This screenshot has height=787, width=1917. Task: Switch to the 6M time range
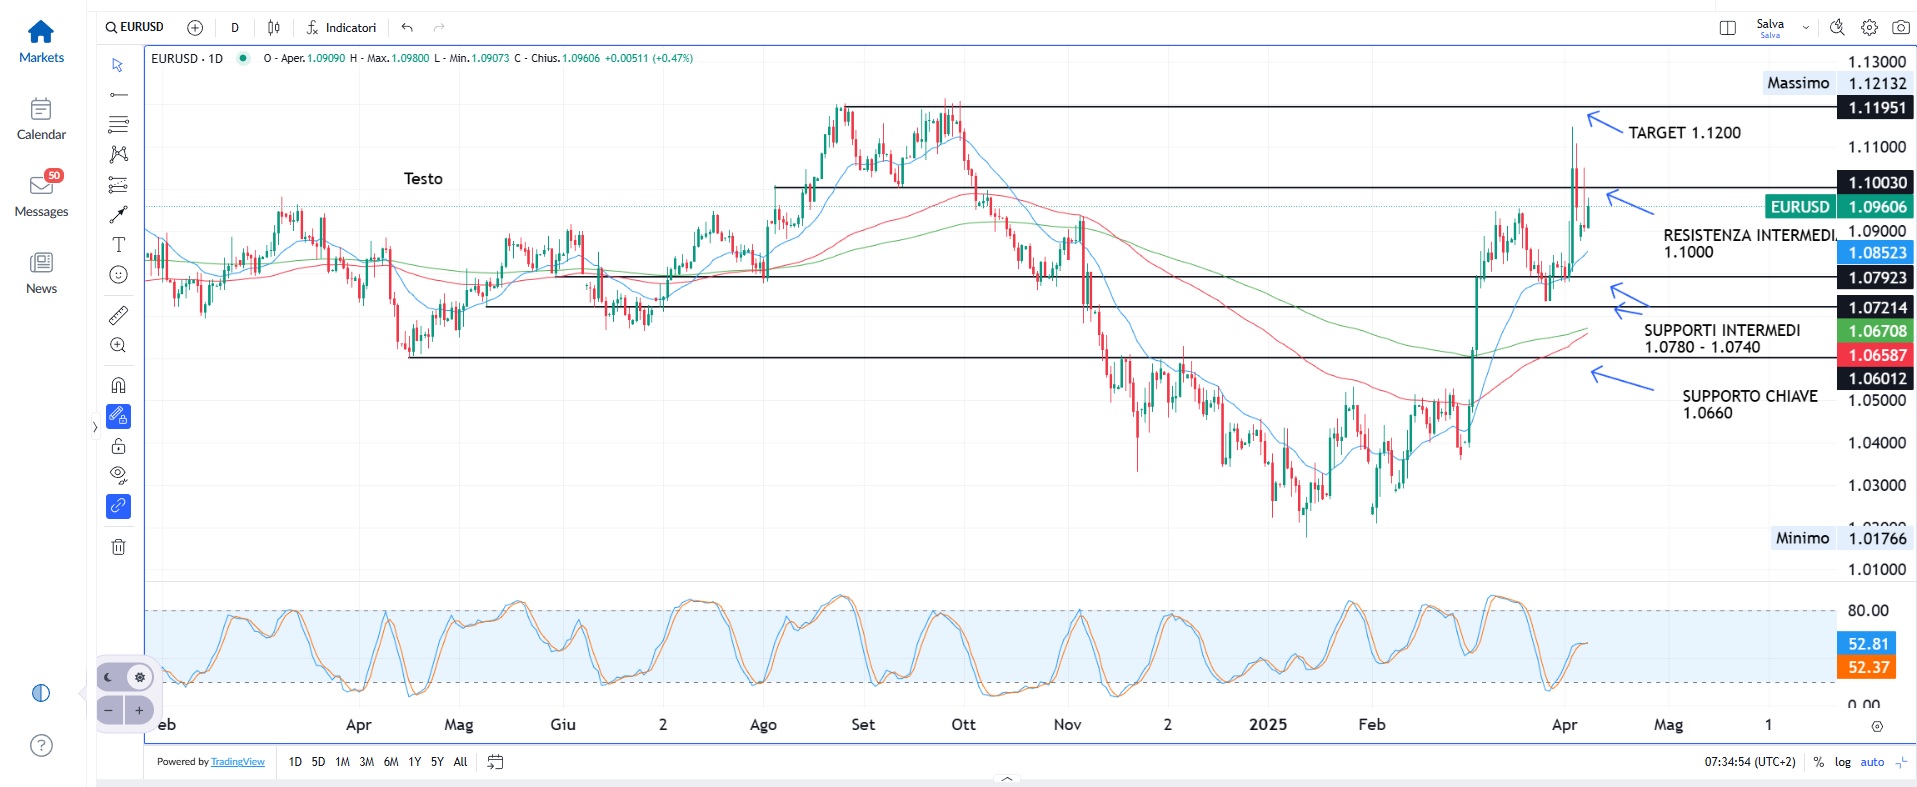[x=391, y=762]
